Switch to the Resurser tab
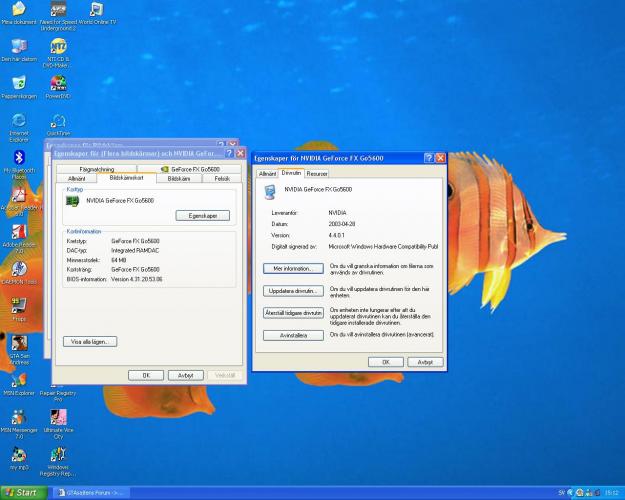625x500 pixels. [x=317, y=173]
